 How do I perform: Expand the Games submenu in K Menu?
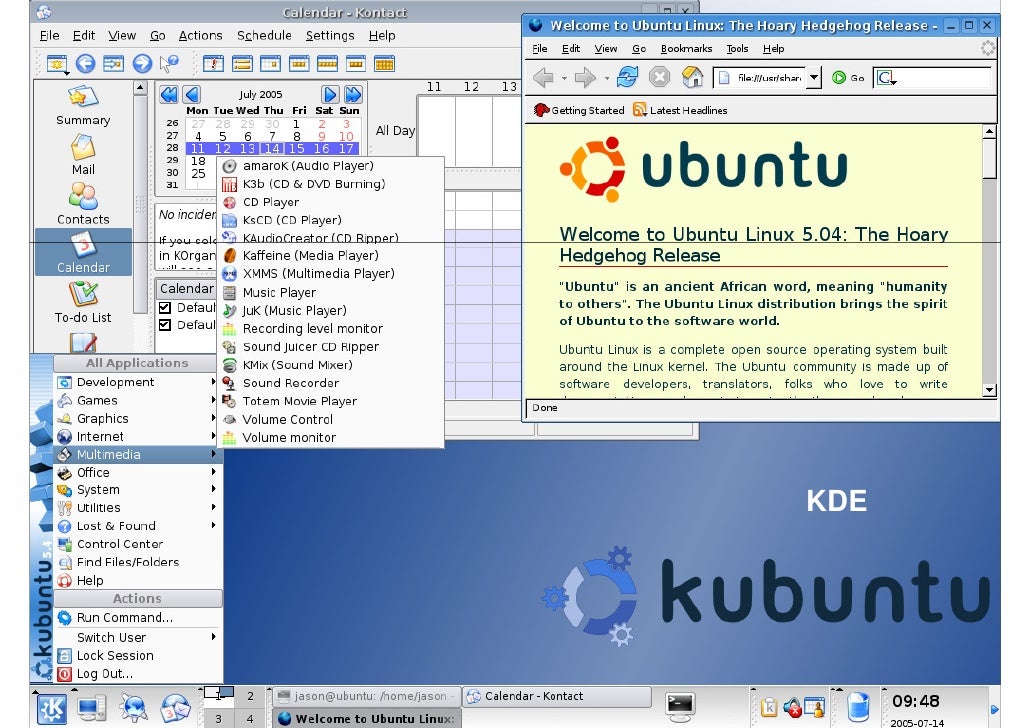(137, 400)
